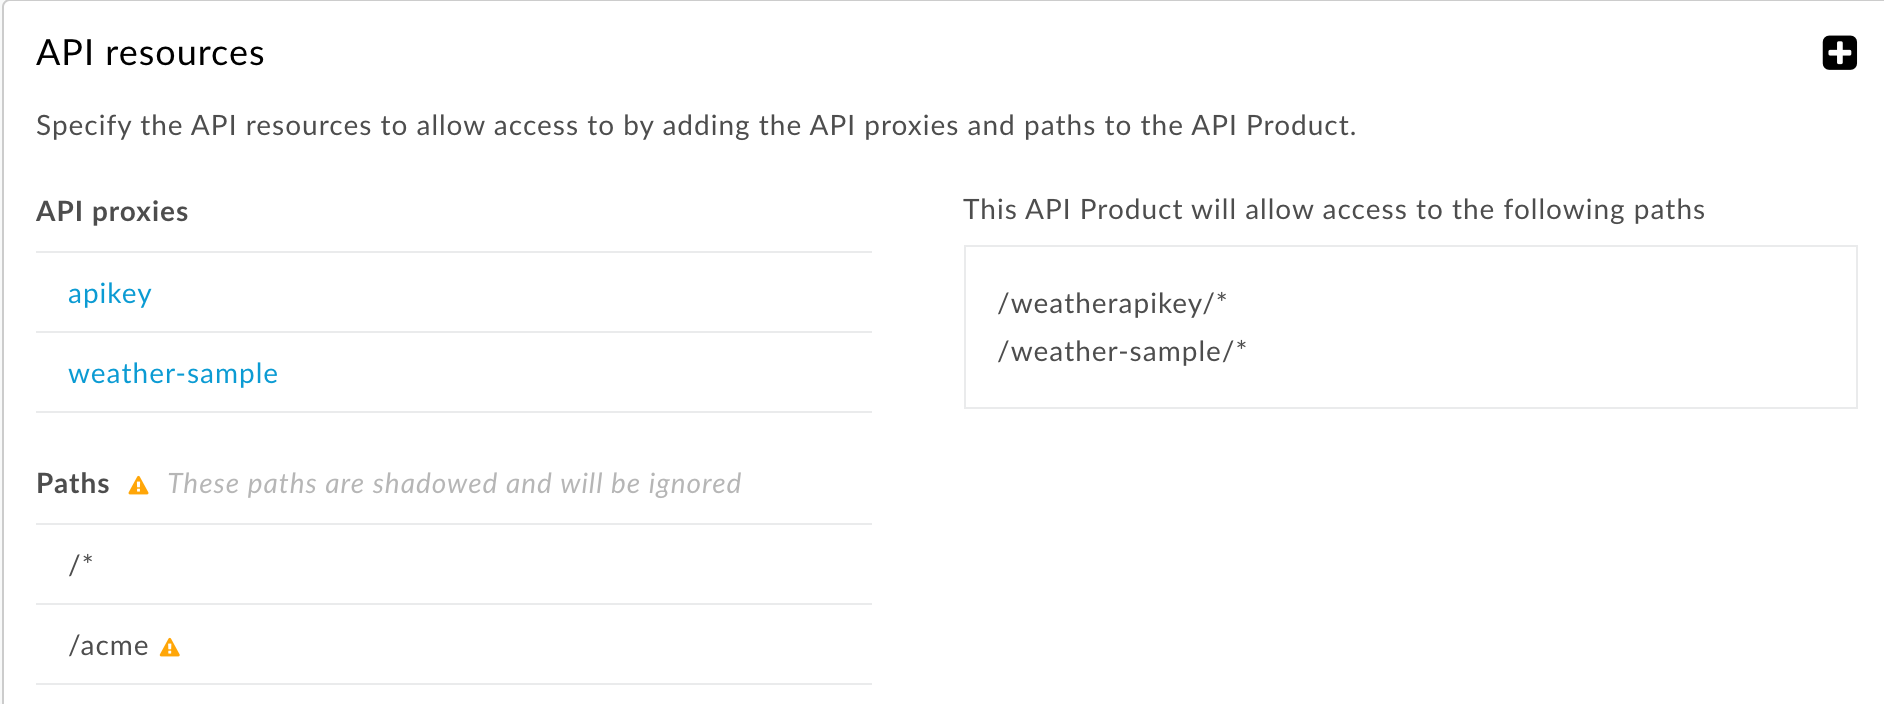The image size is (1884, 704).
Task: Click the API resources heading
Action: pos(150,52)
